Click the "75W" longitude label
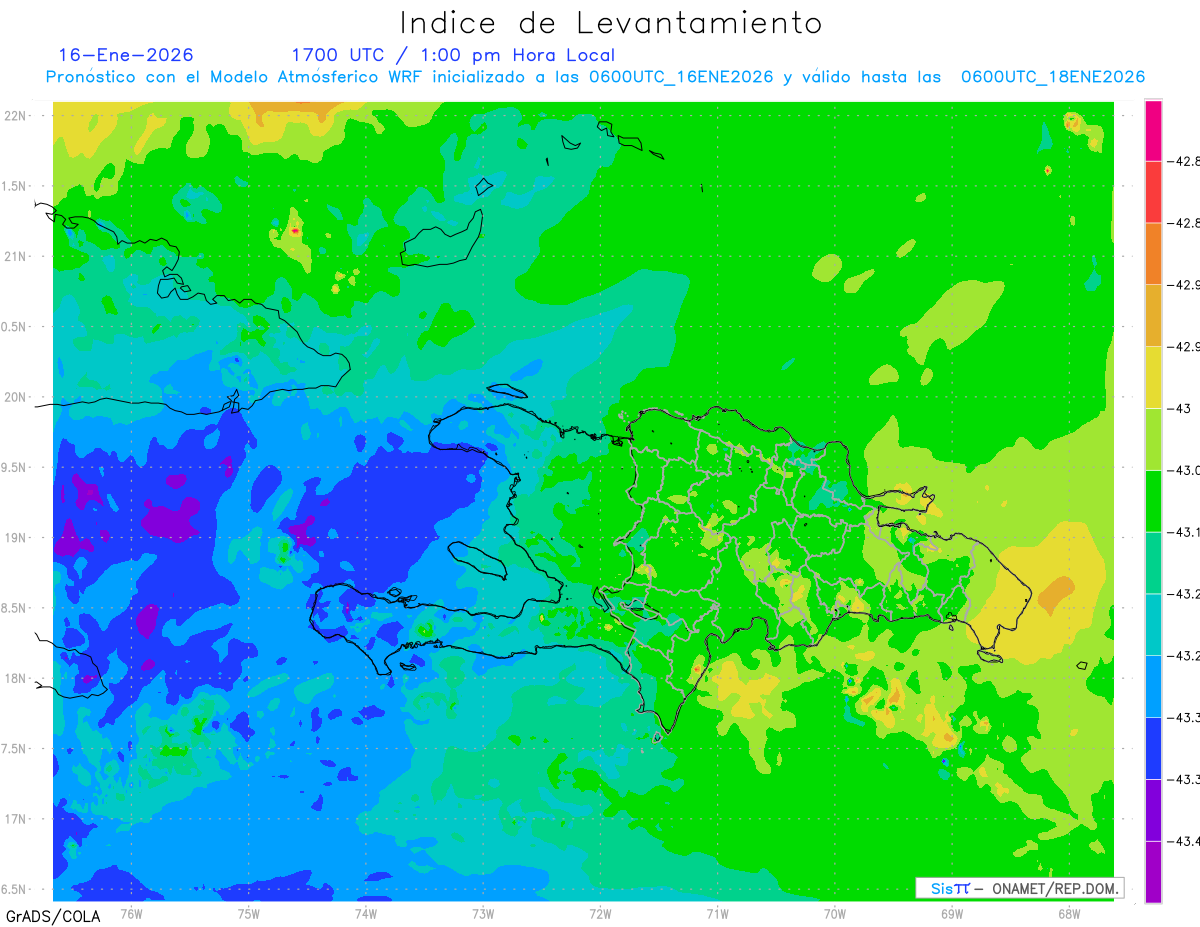The width and height of the screenshot is (1200, 927). tap(248, 913)
